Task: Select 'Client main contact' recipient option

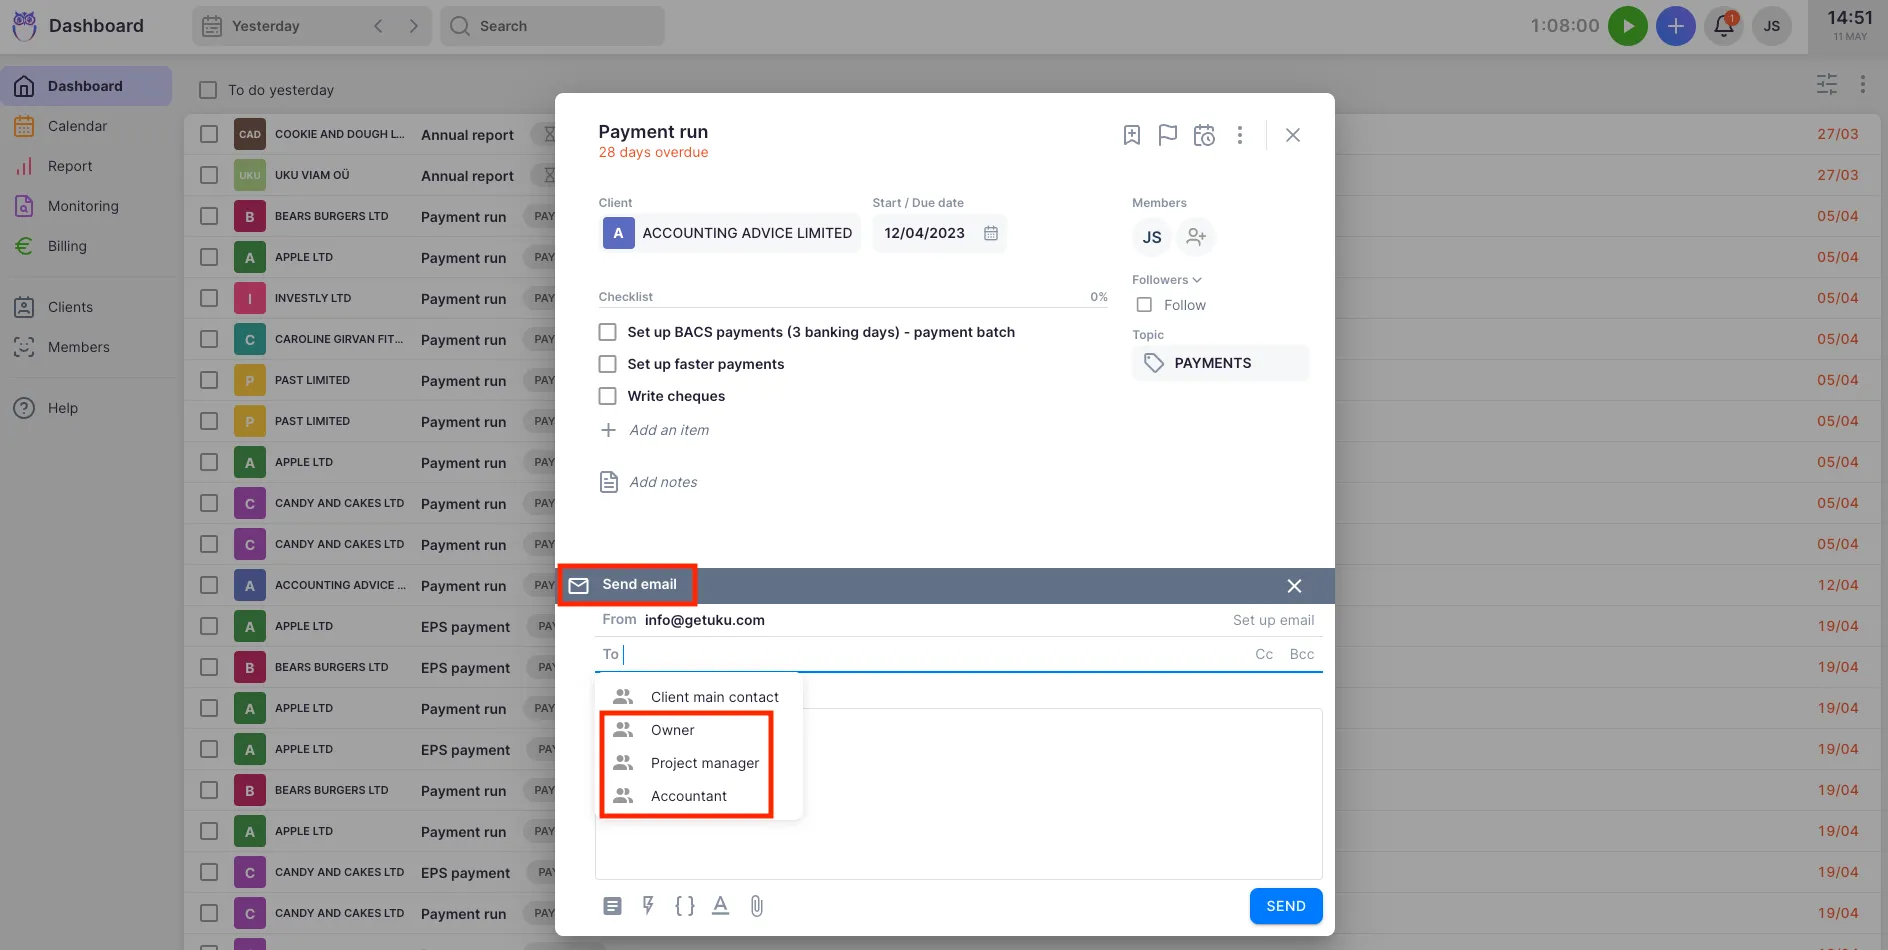Action: pos(714,697)
